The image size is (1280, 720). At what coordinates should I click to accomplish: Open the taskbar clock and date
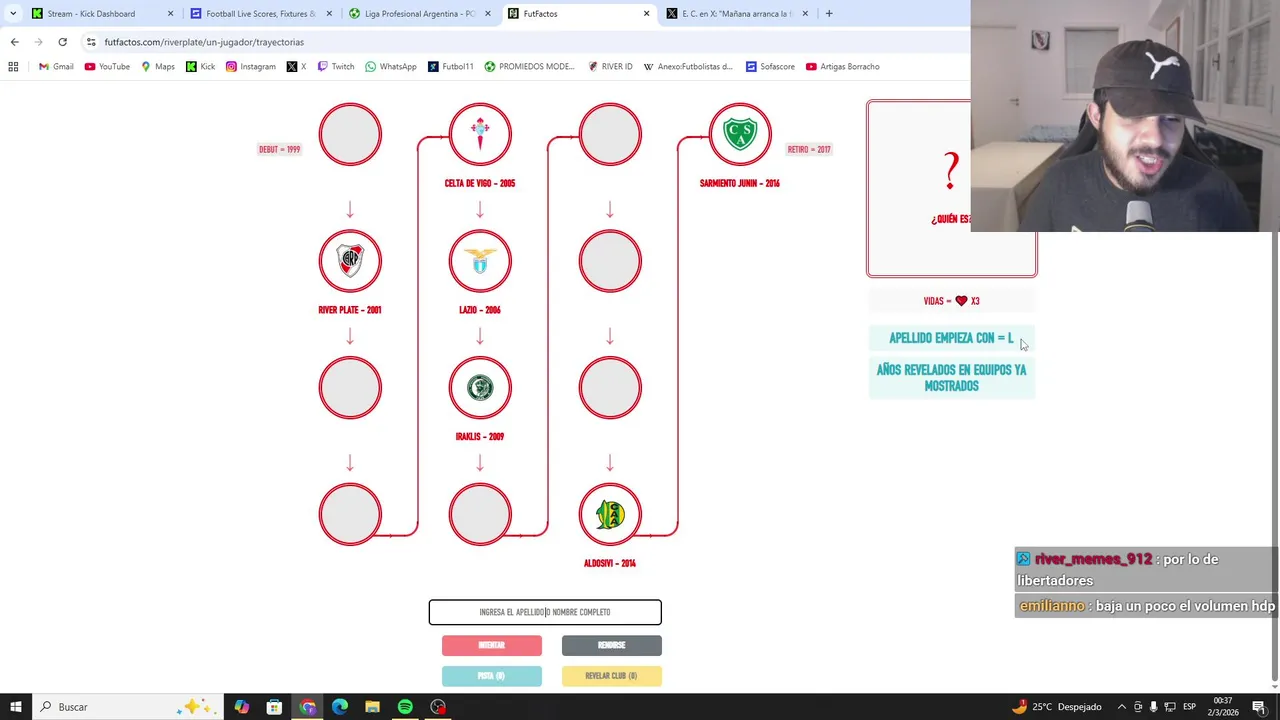(x=1223, y=707)
